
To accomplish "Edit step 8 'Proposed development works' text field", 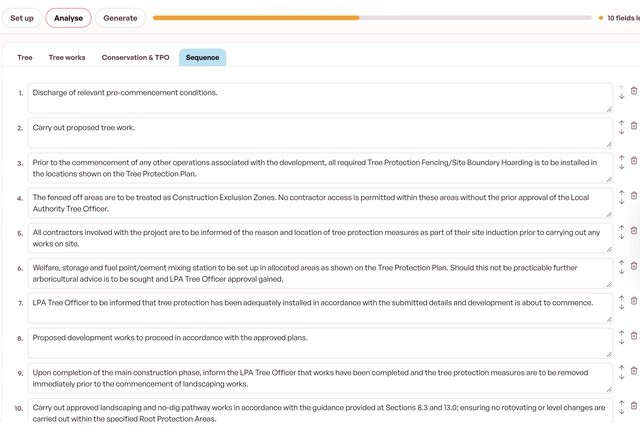I will 320,343.
